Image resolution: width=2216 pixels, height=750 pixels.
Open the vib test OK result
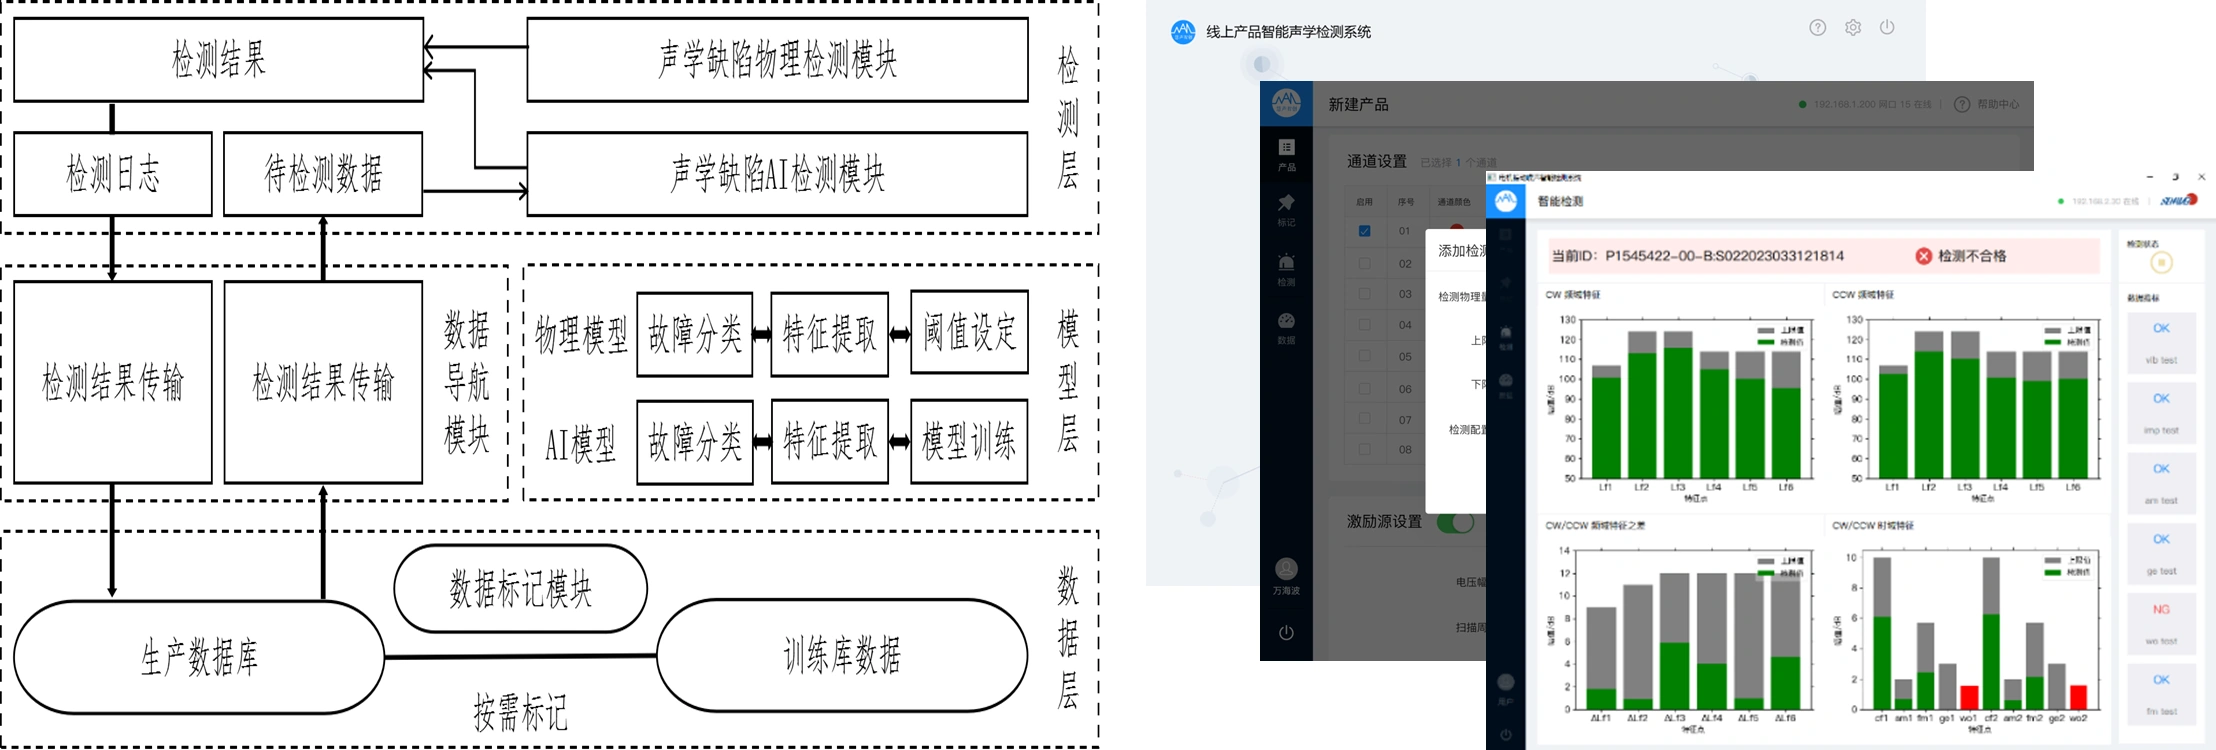[2161, 343]
